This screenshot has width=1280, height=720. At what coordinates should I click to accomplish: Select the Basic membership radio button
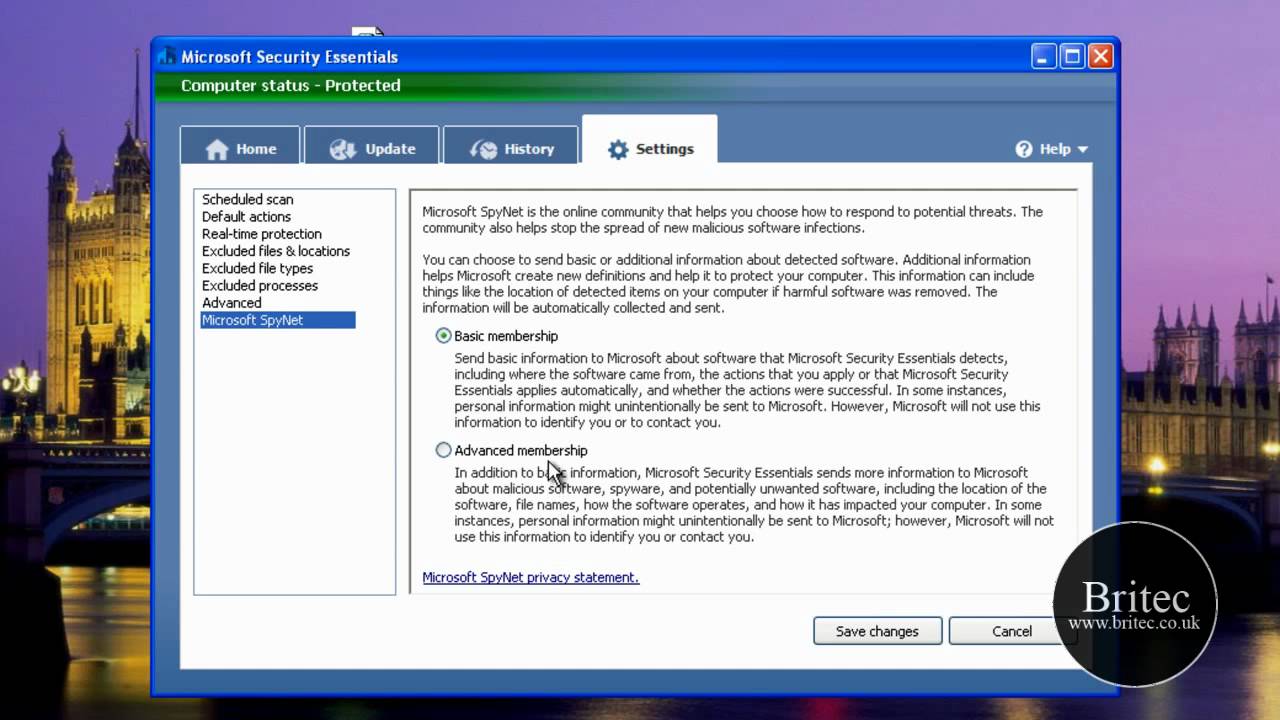(444, 336)
